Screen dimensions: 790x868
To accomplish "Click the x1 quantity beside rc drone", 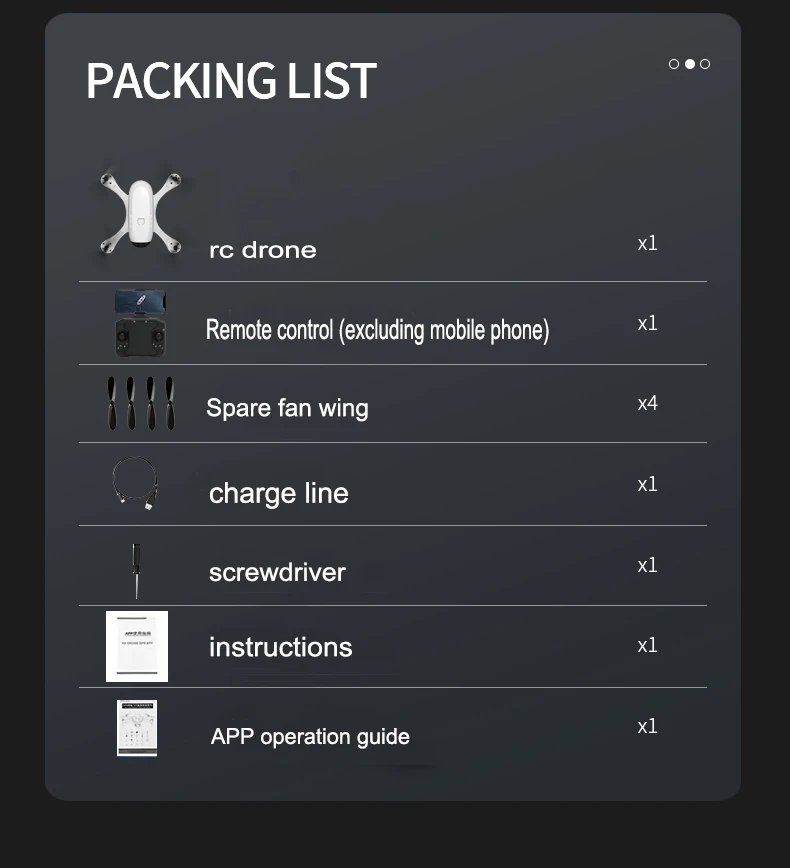I will point(647,243).
